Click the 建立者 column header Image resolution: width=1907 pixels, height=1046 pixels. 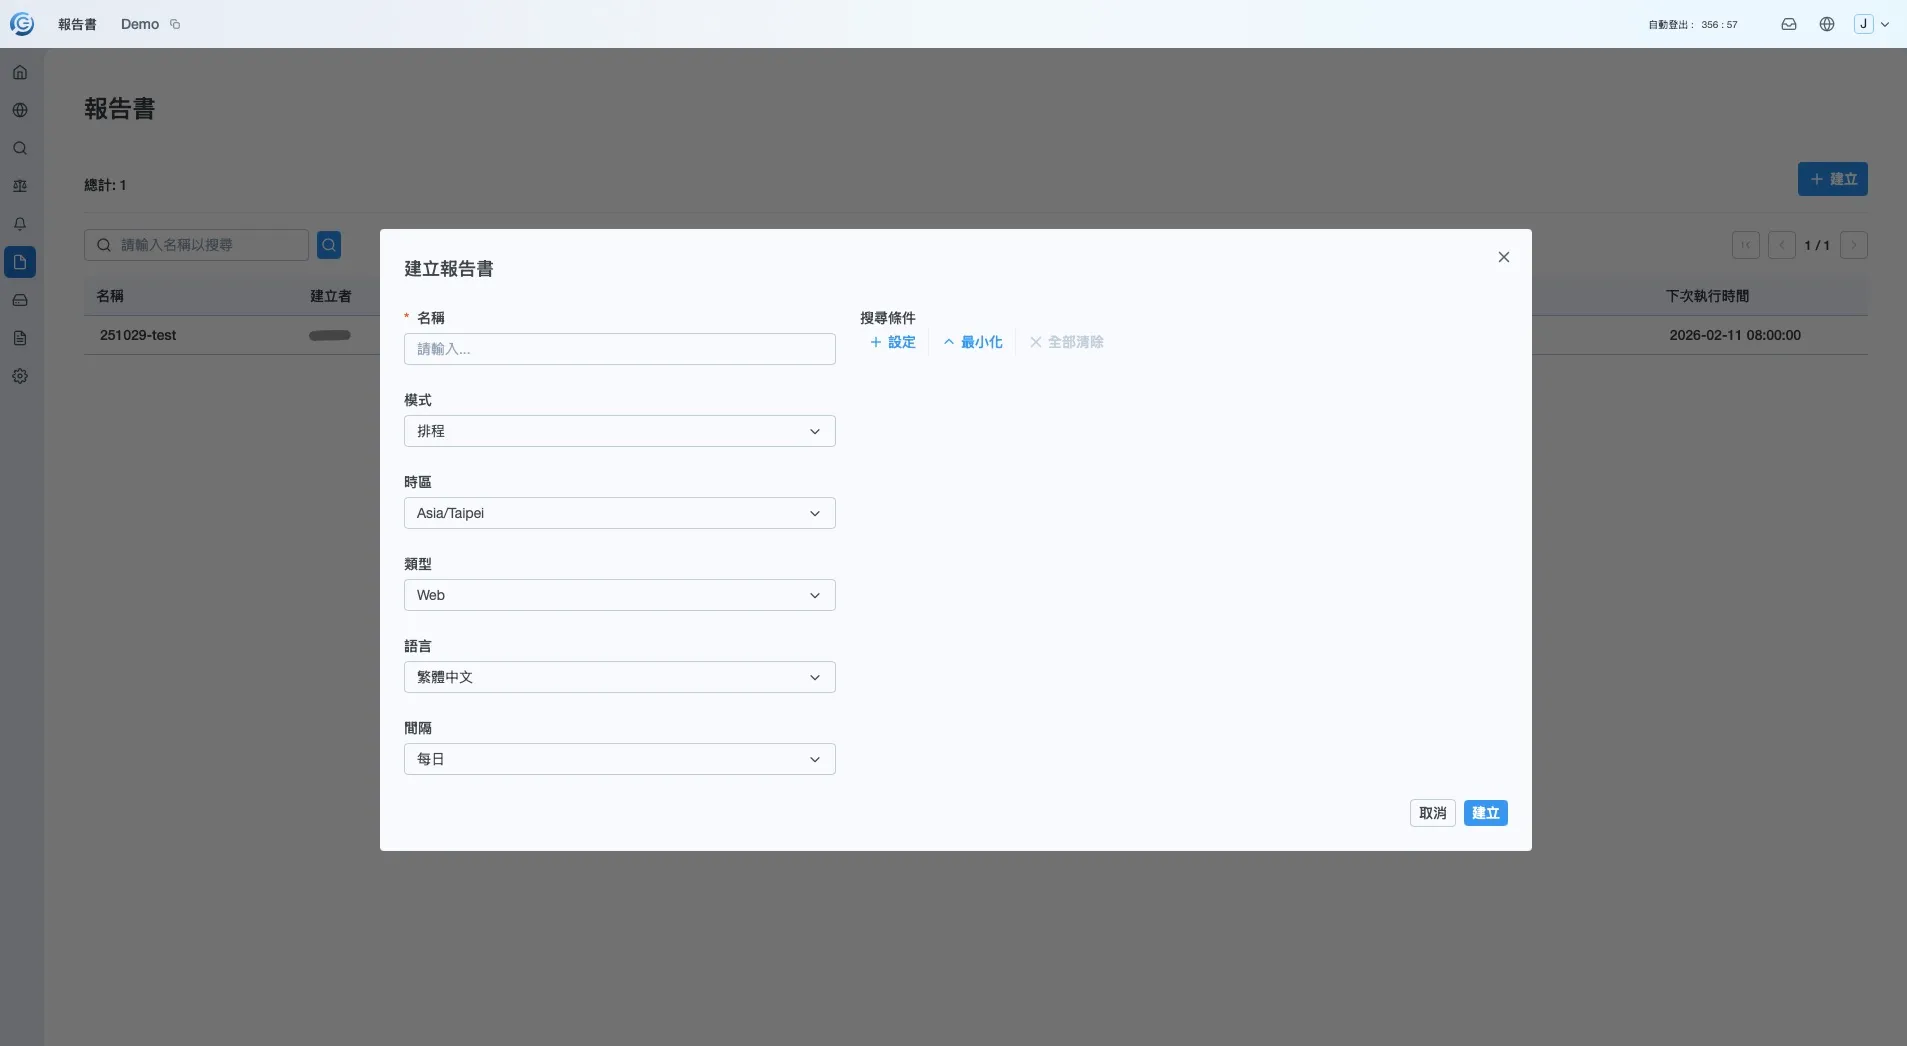[331, 296]
